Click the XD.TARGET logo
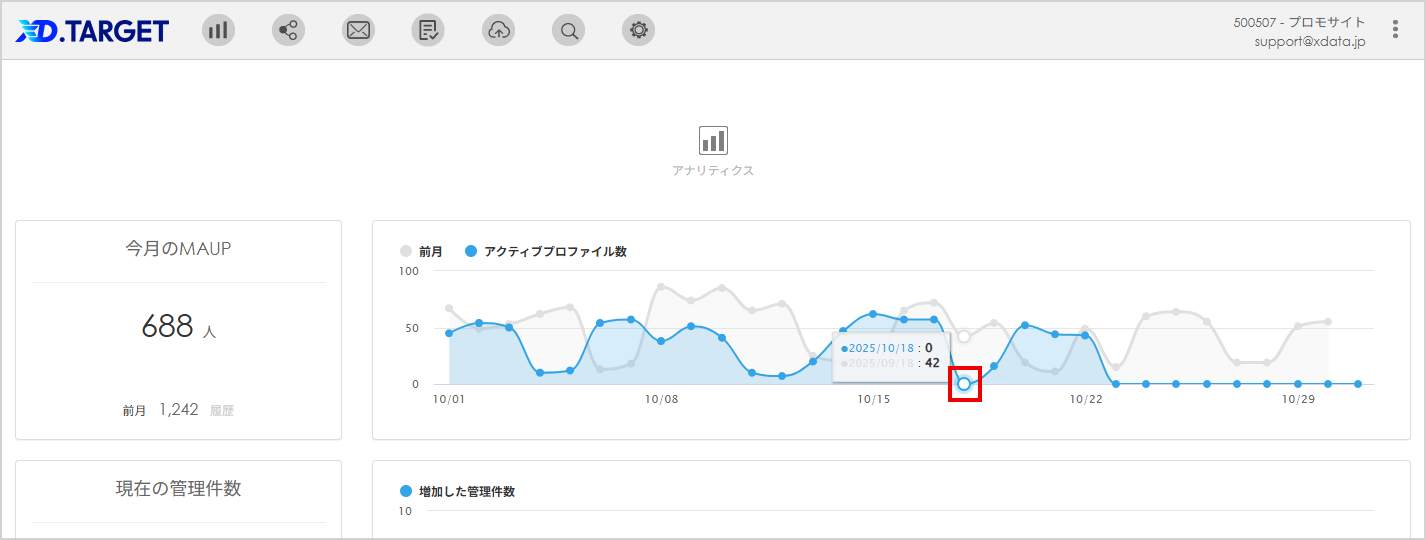The image size is (1426, 540). point(92,31)
